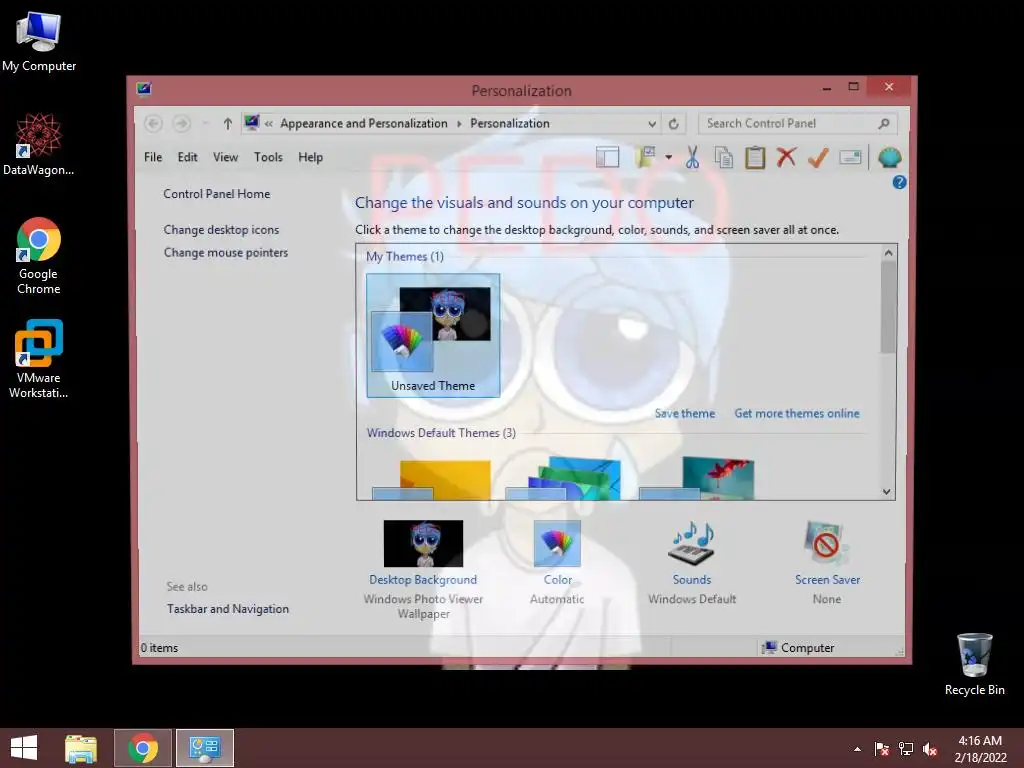Viewport: 1024px width, 768px height.
Task: Click the Back navigation arrow
Action: pyautogui.click(x=153, y=123)
